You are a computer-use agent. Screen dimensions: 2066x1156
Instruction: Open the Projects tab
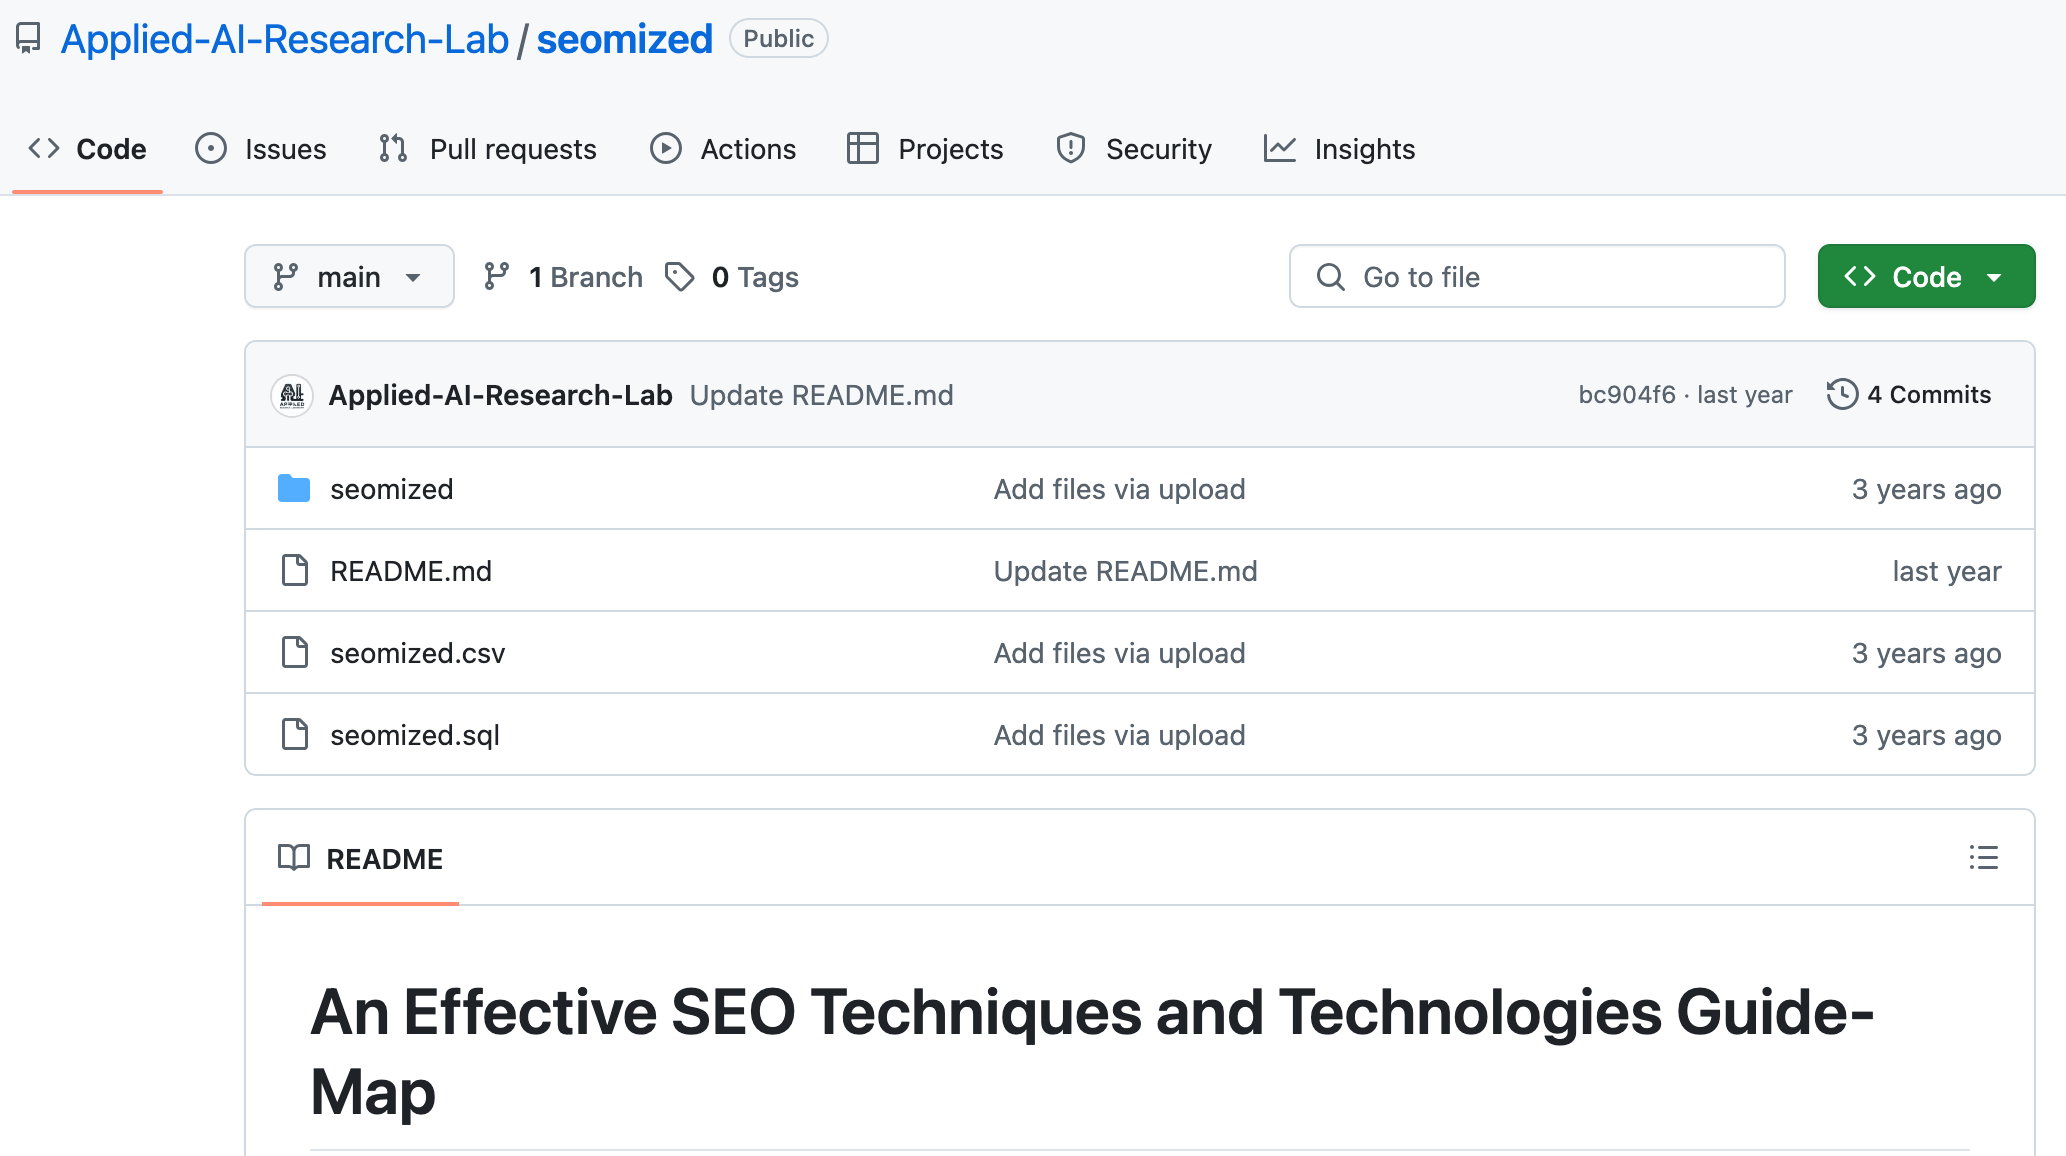pyautogui.click(x=925, y=149)
